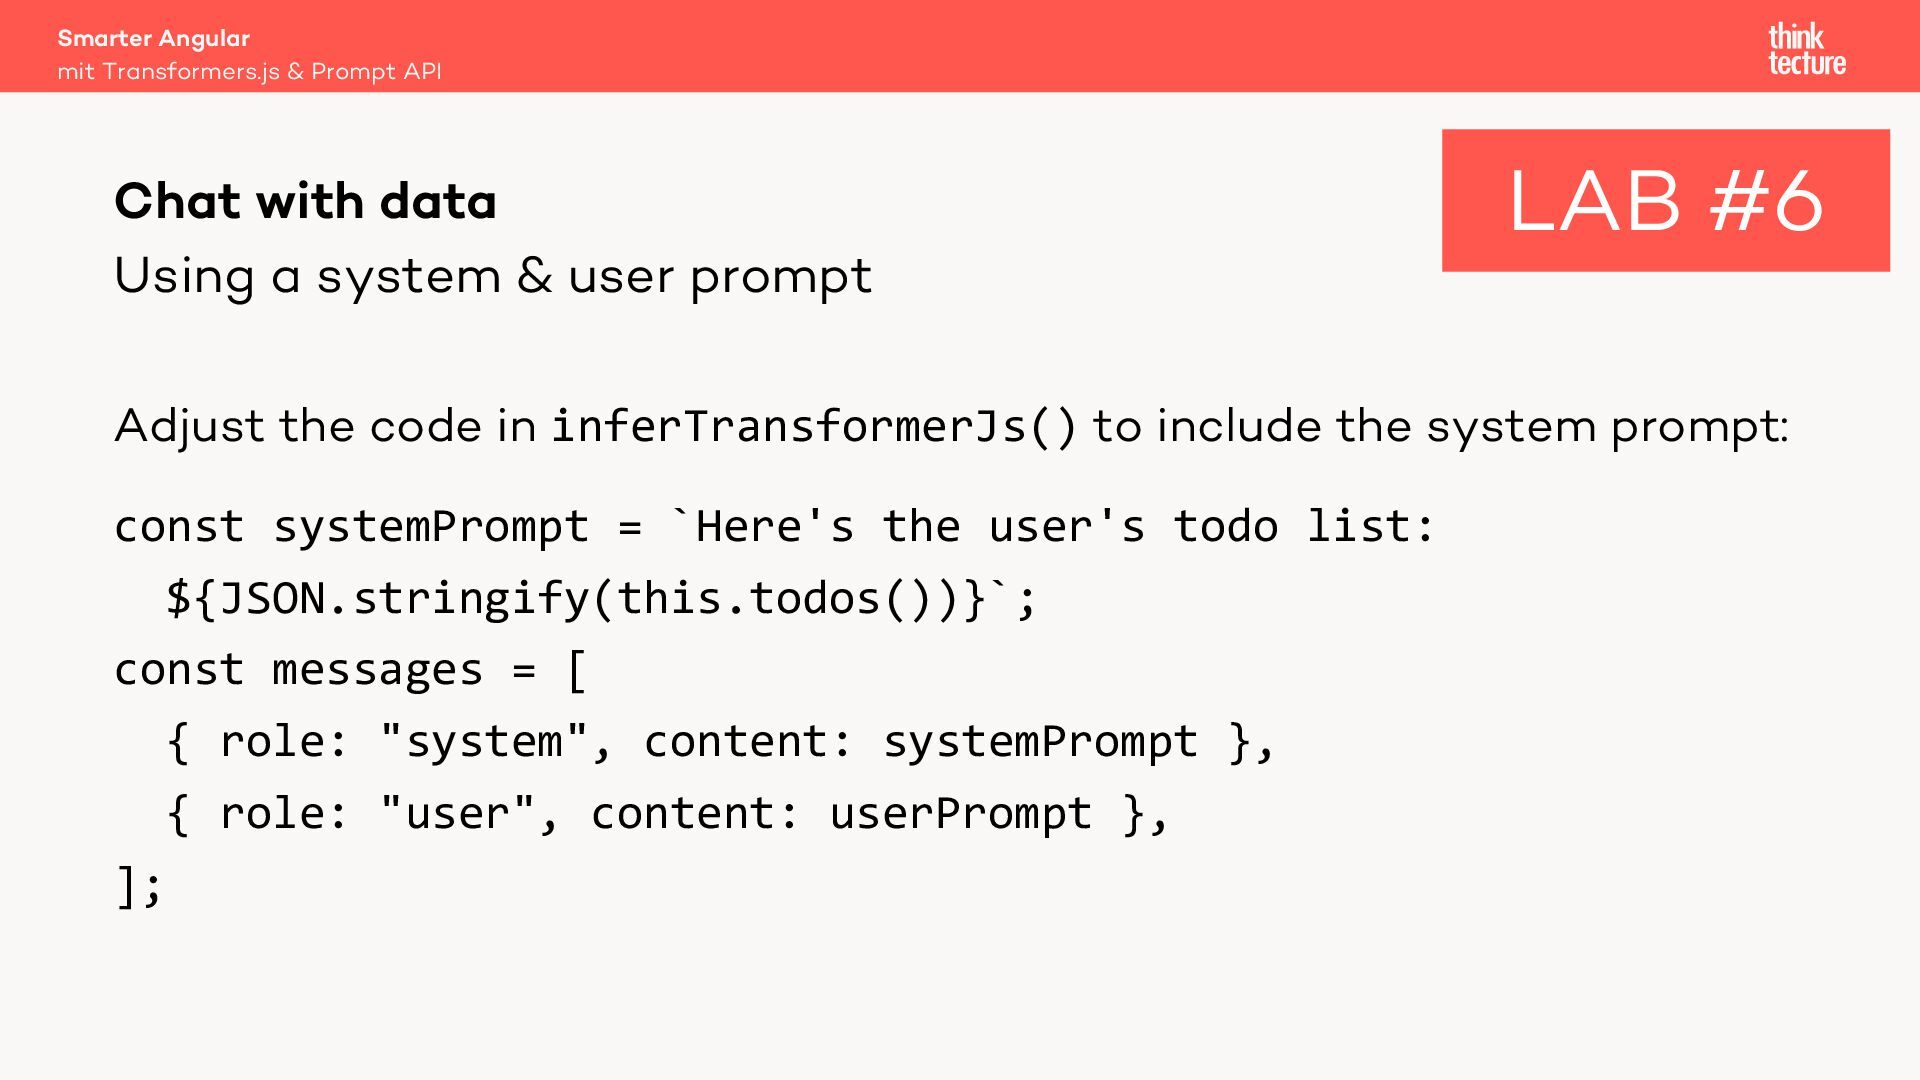Click the "Adjust the code in" instruction text

[x=326, y=427]
